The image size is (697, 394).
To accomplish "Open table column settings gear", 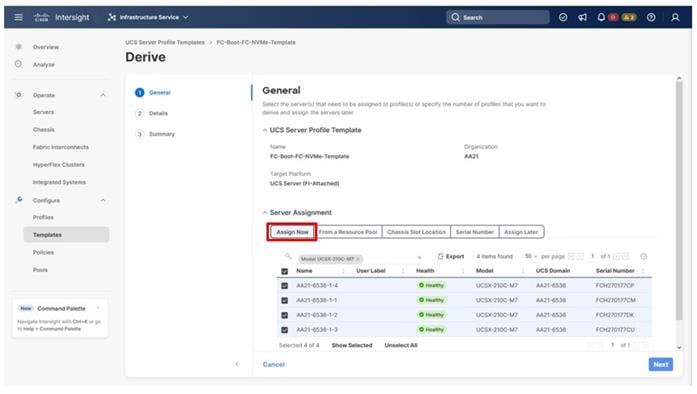I will [x=643, y=257].
